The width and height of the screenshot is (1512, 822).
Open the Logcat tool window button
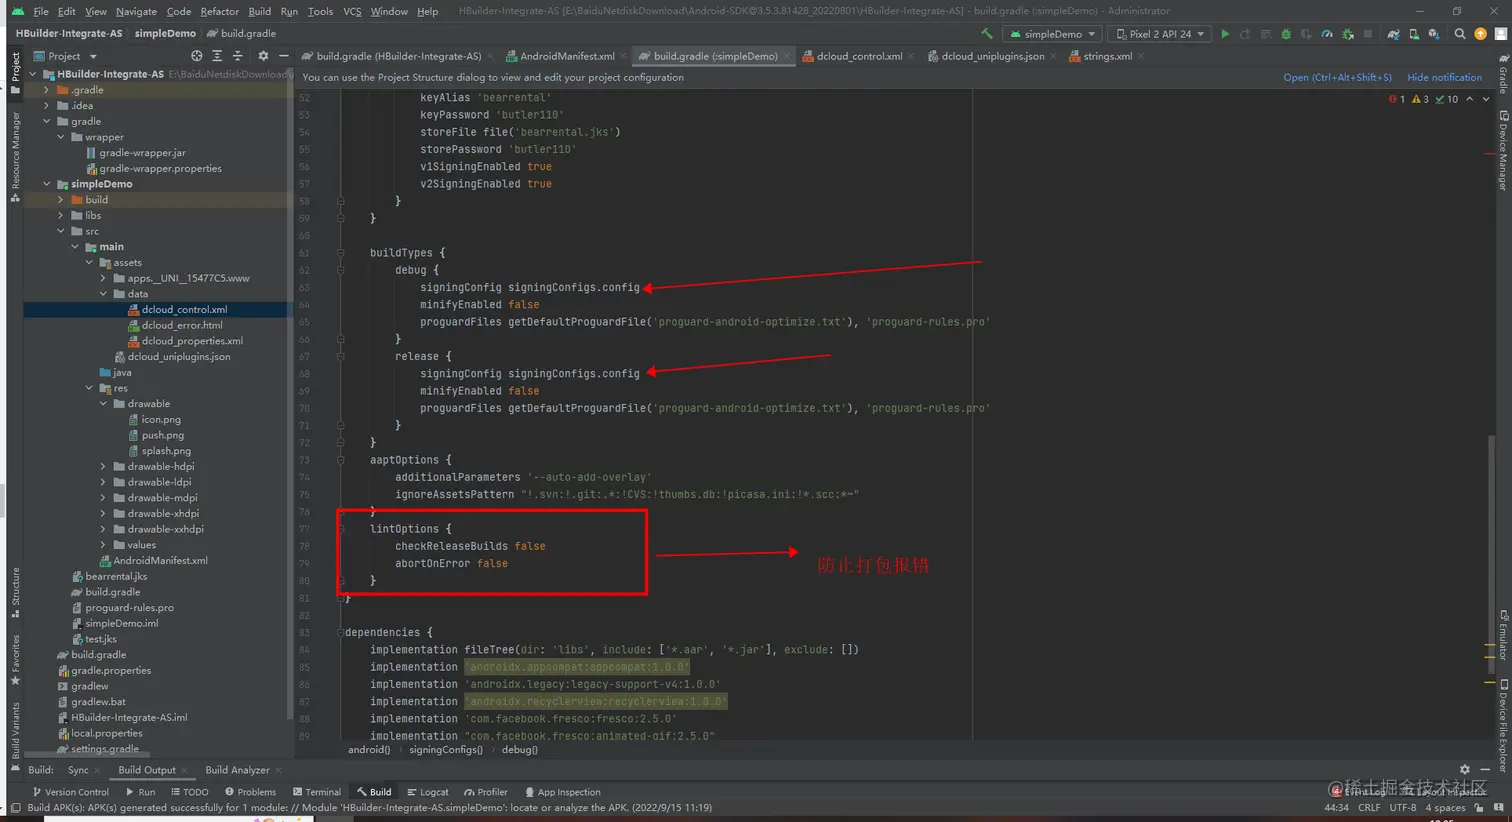tap(428, 792)
